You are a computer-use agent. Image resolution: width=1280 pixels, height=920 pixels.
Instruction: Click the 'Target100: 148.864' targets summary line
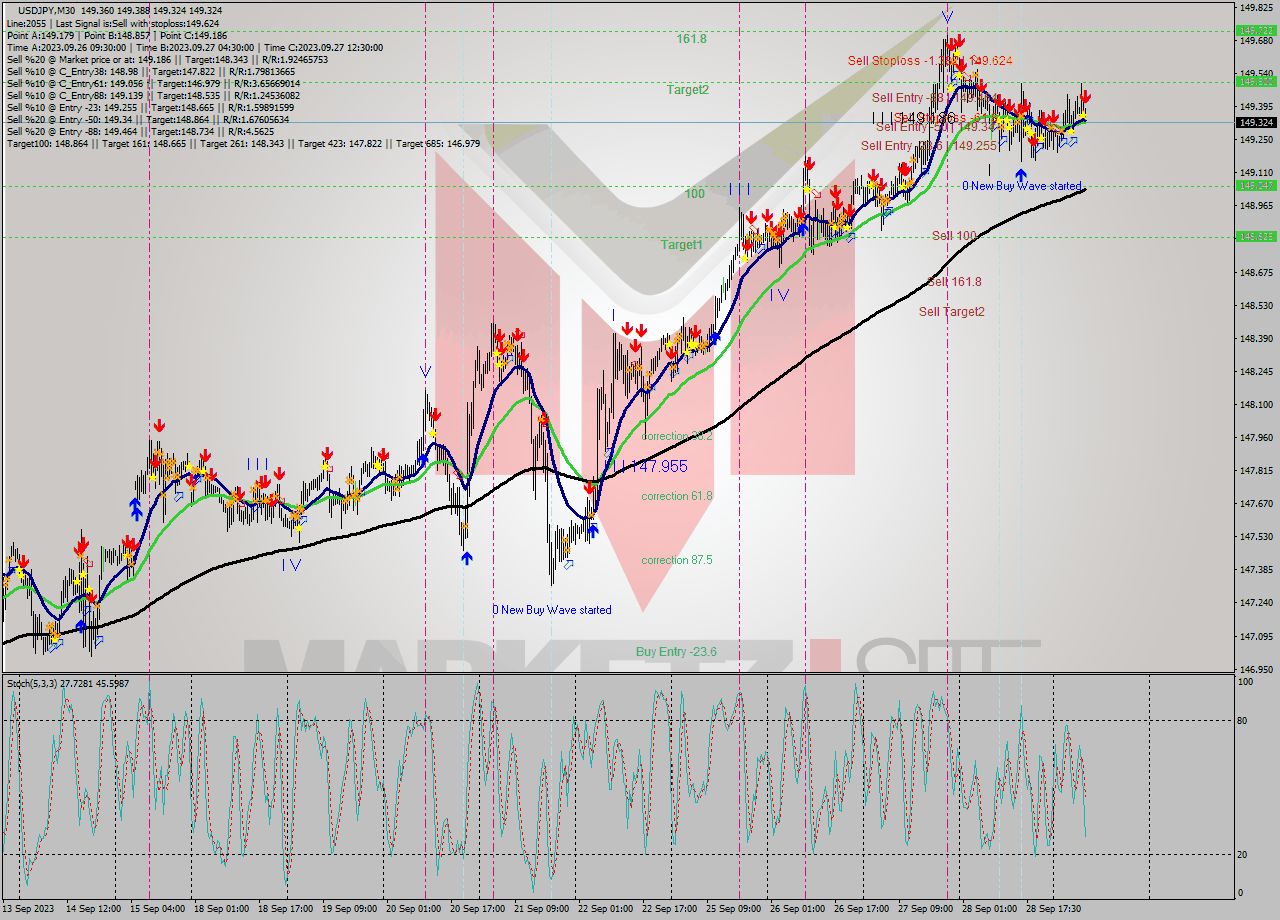tap(243, 144)
